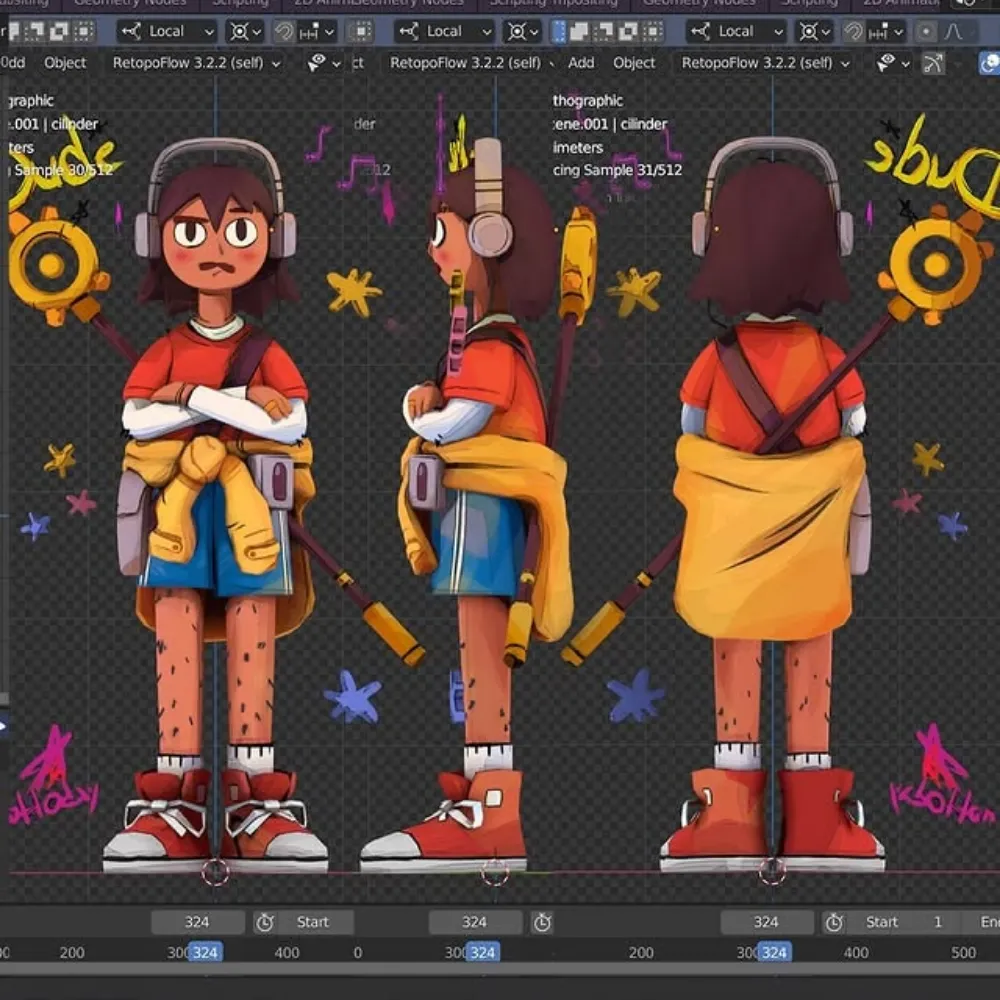The width and height of the screenshot is (1000, 1000).
Task: Expand RetopoFlow 3.2.2 (self) menu in right viewport
Action: 765,63
